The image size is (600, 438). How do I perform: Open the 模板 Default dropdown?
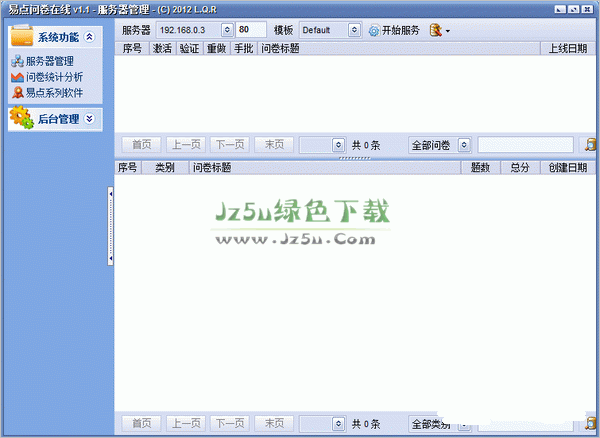point(354,30)
